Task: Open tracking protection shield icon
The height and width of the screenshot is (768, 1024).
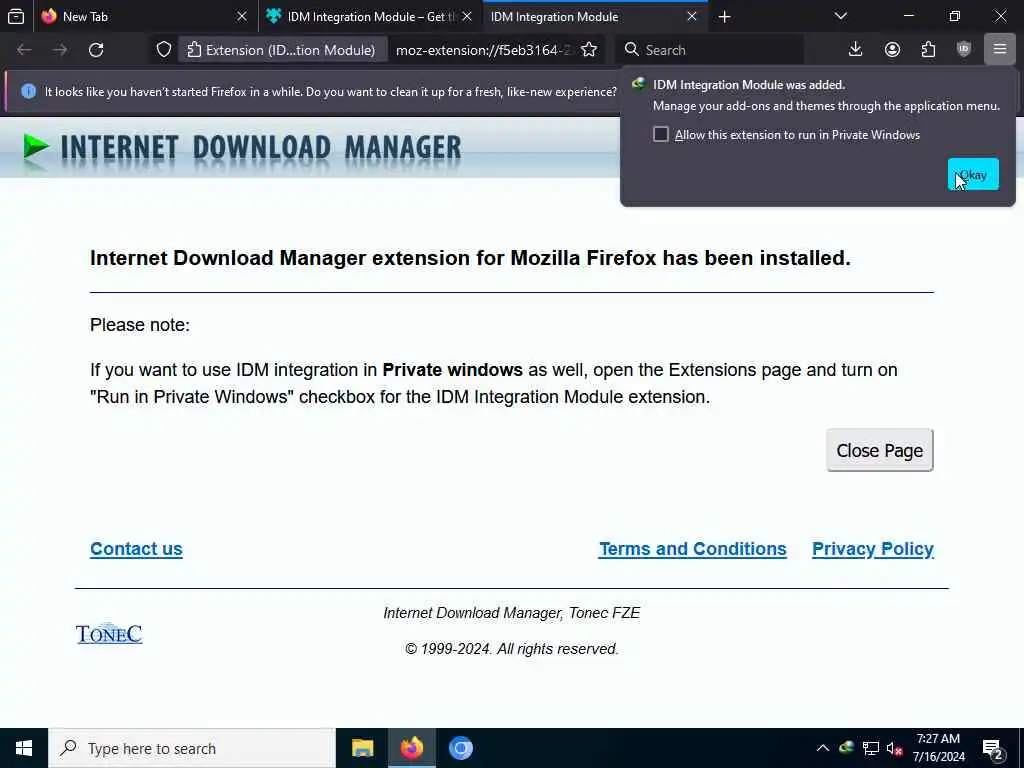Action: coord(164,50)
